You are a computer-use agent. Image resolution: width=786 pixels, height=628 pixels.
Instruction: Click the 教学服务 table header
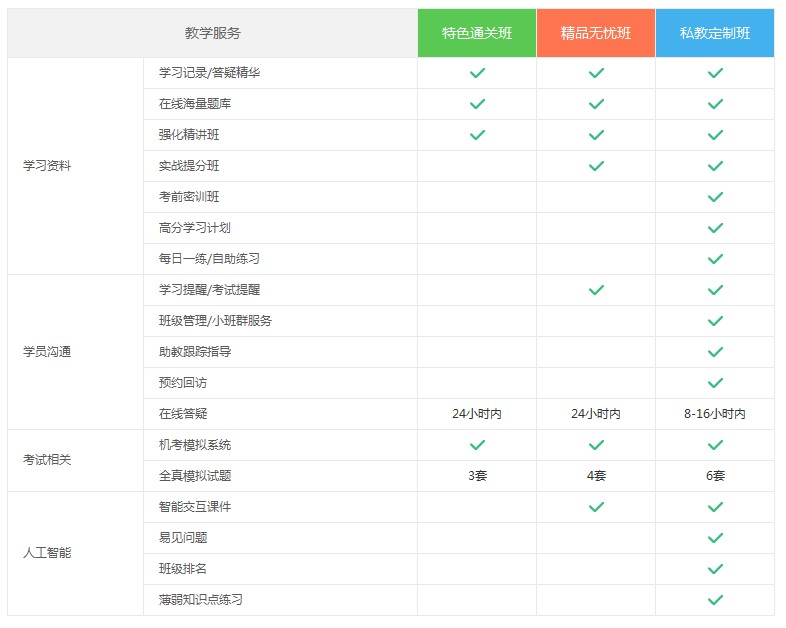[212, 33]
